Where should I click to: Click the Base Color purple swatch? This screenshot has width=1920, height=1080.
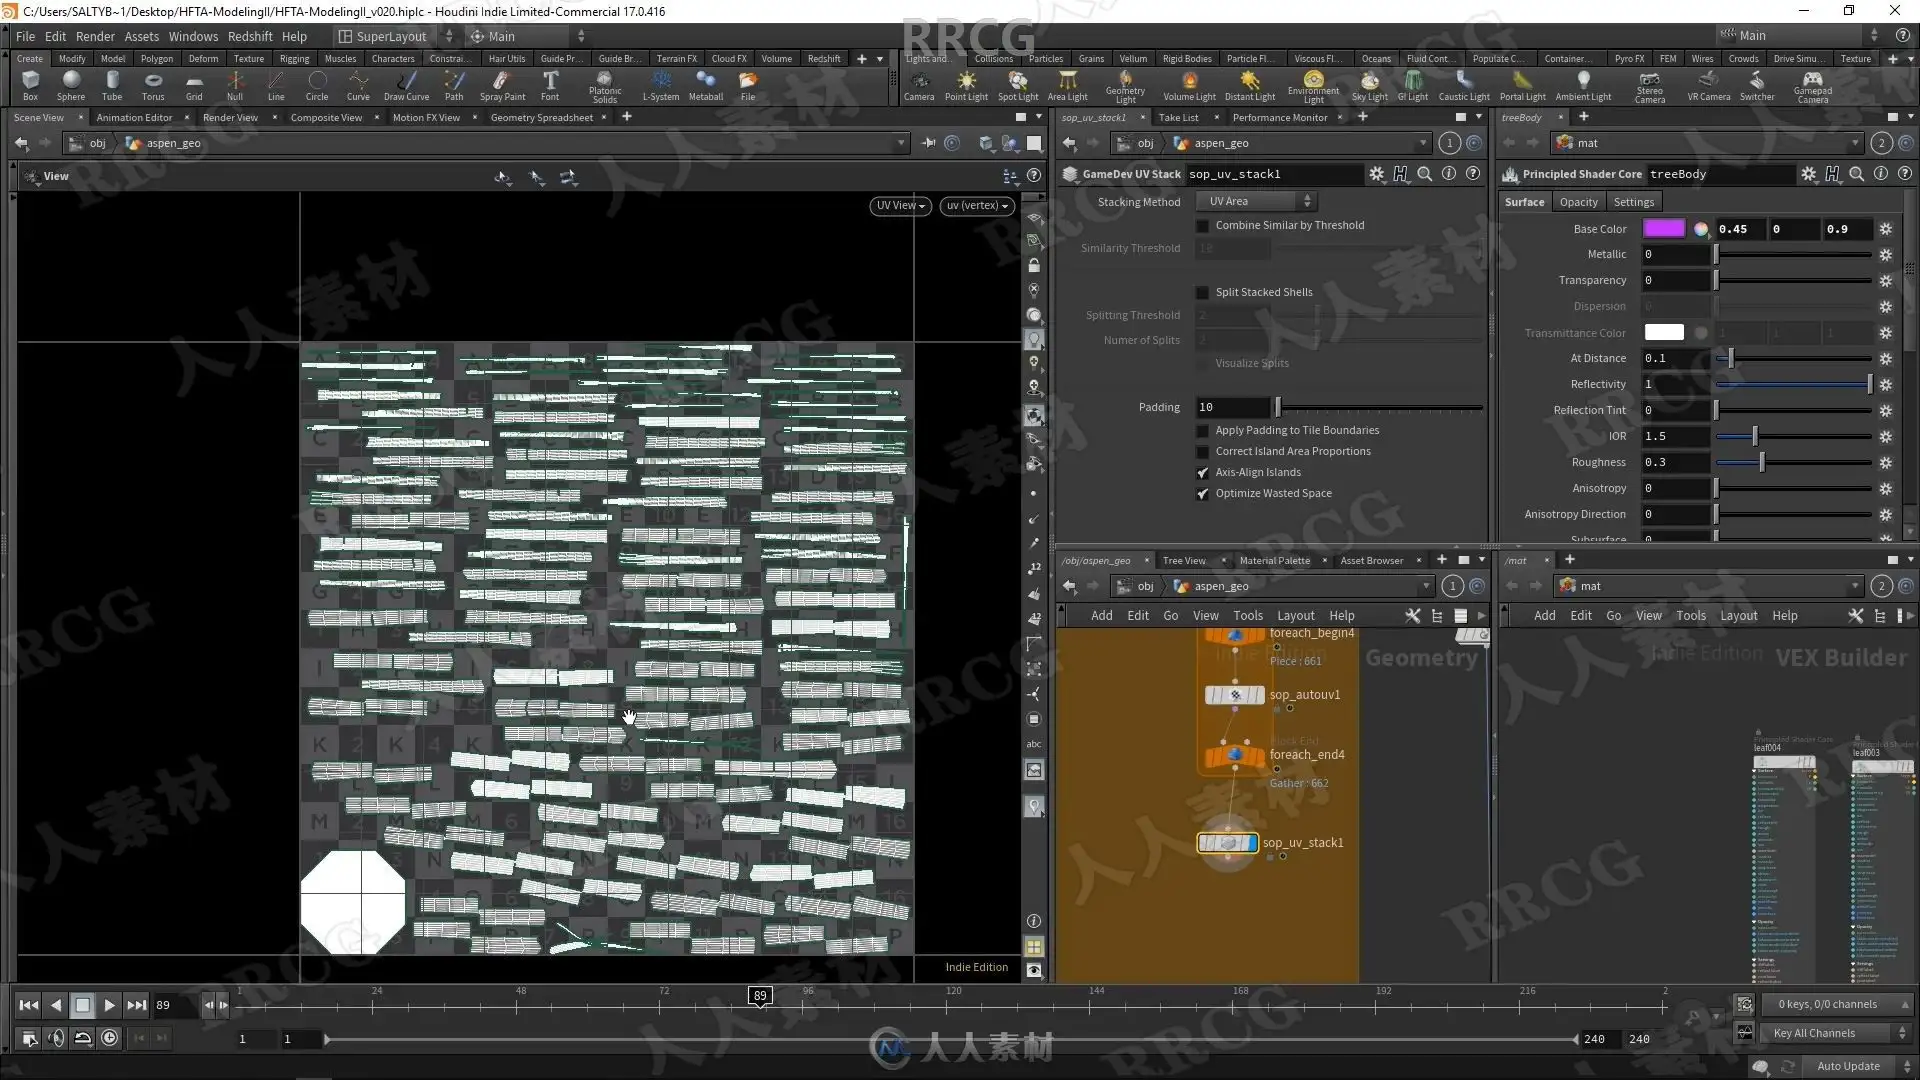(x=1664, y=229)
